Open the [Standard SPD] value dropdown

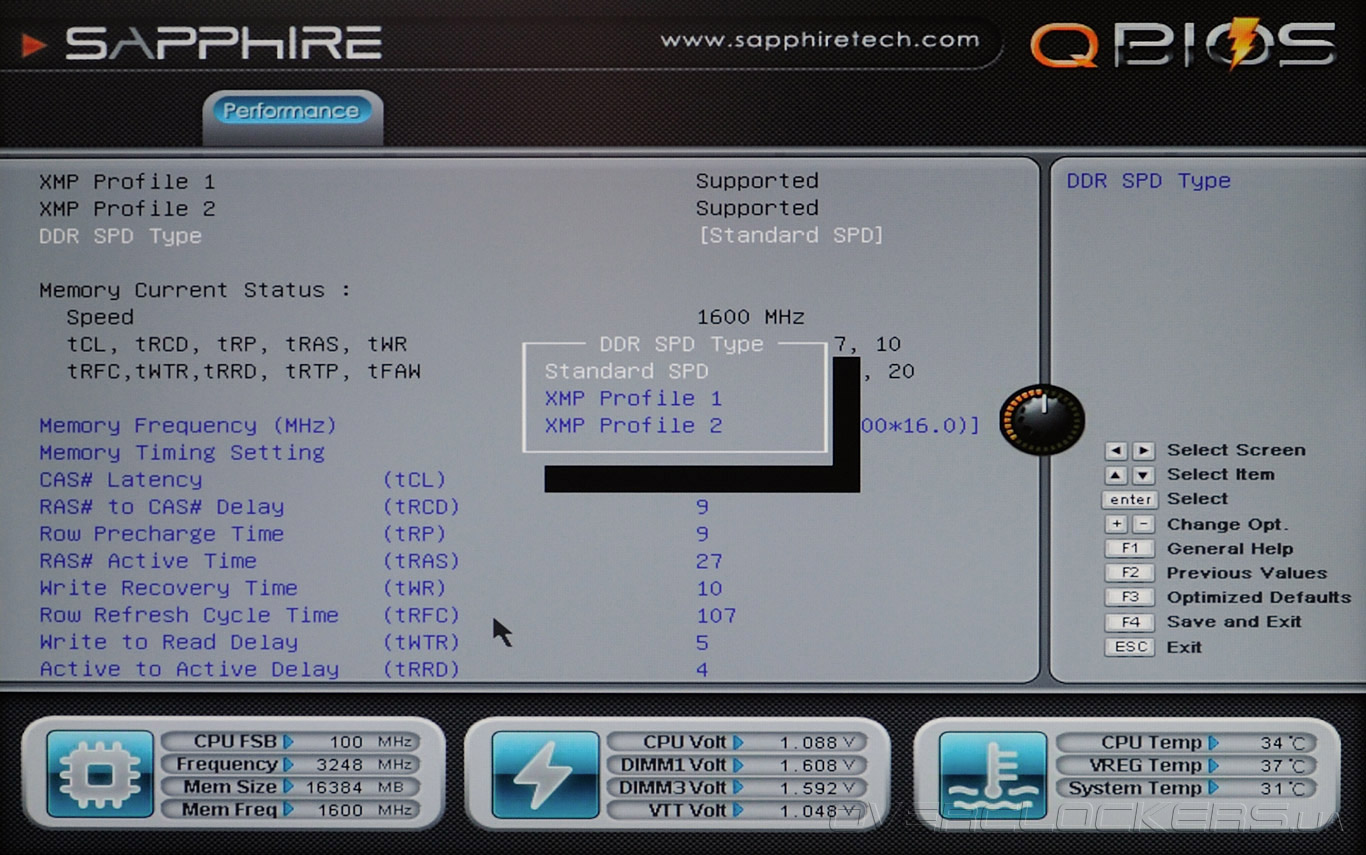click(x=790, y=236)
